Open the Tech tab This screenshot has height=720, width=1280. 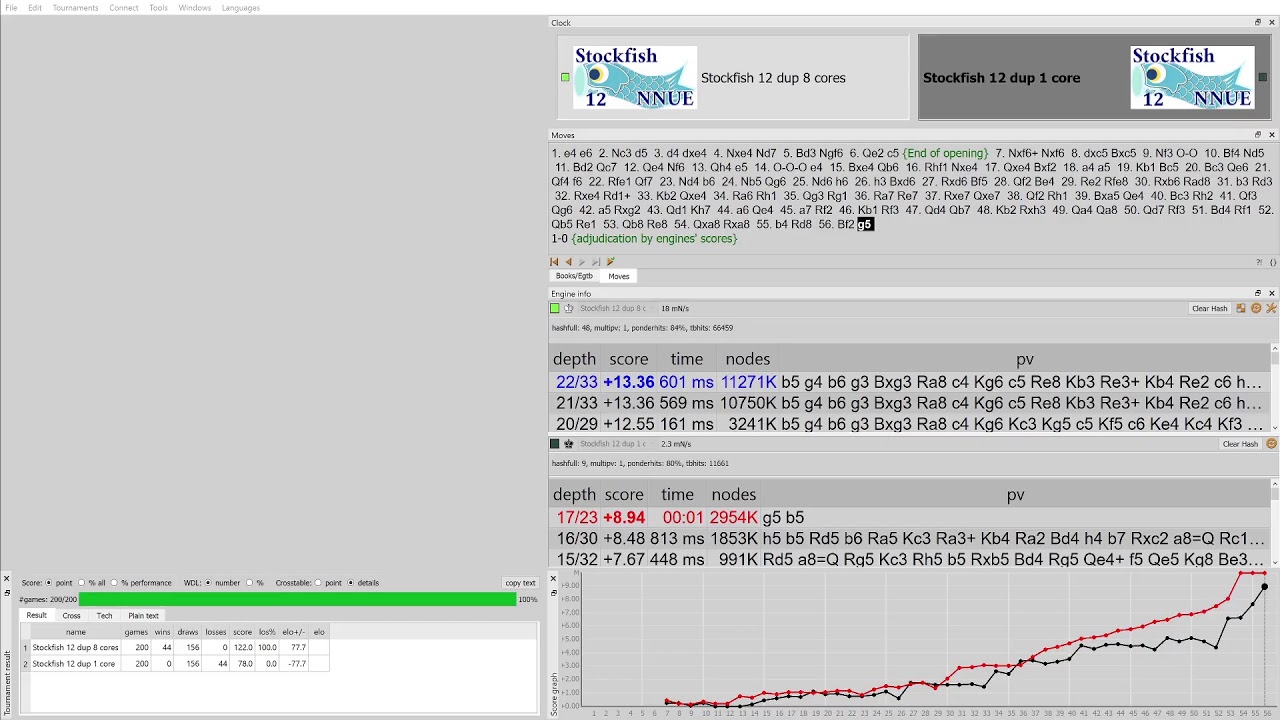click(104, 616)
